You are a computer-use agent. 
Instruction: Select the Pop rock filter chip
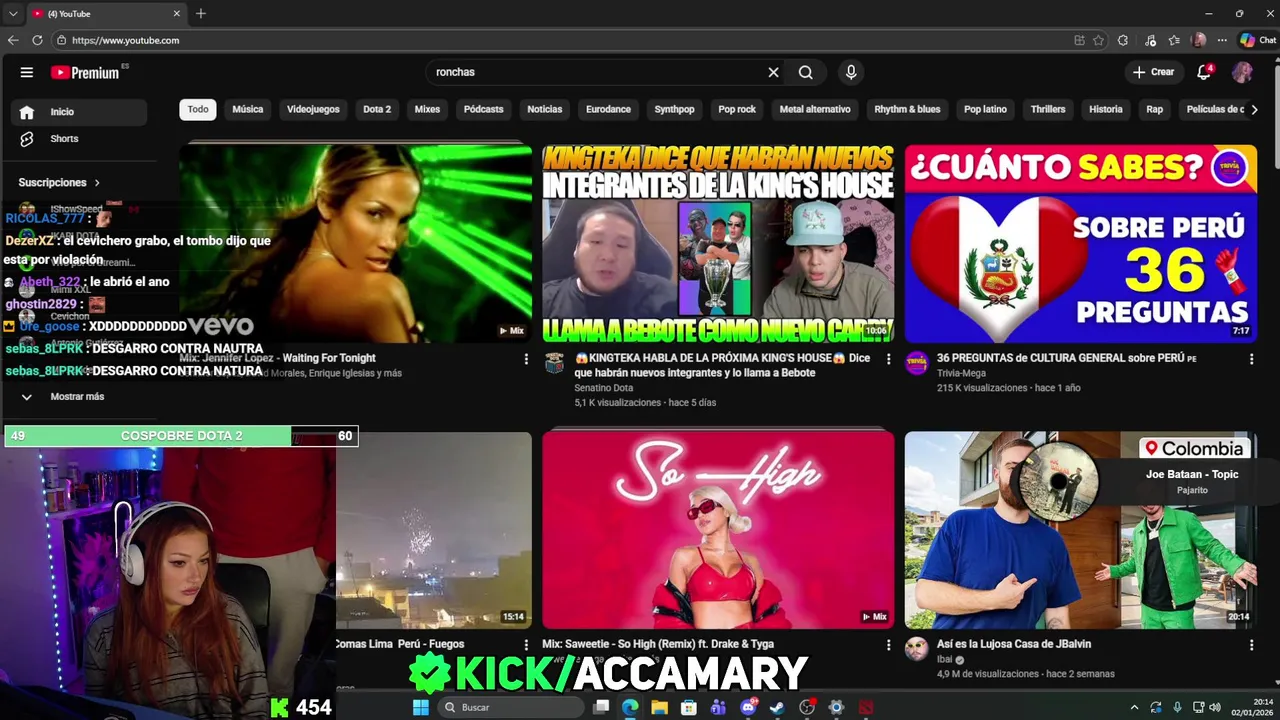pos(737,109)
